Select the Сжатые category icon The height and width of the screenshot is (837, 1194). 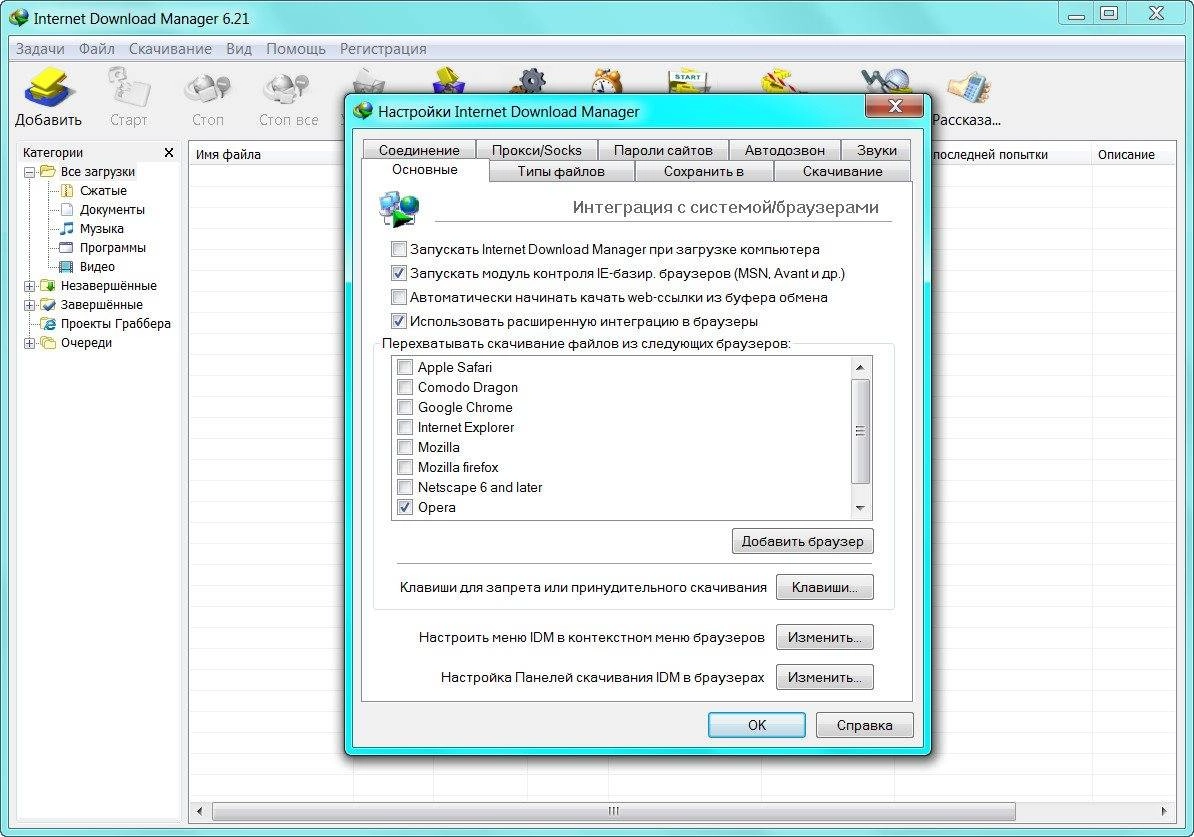66,190
